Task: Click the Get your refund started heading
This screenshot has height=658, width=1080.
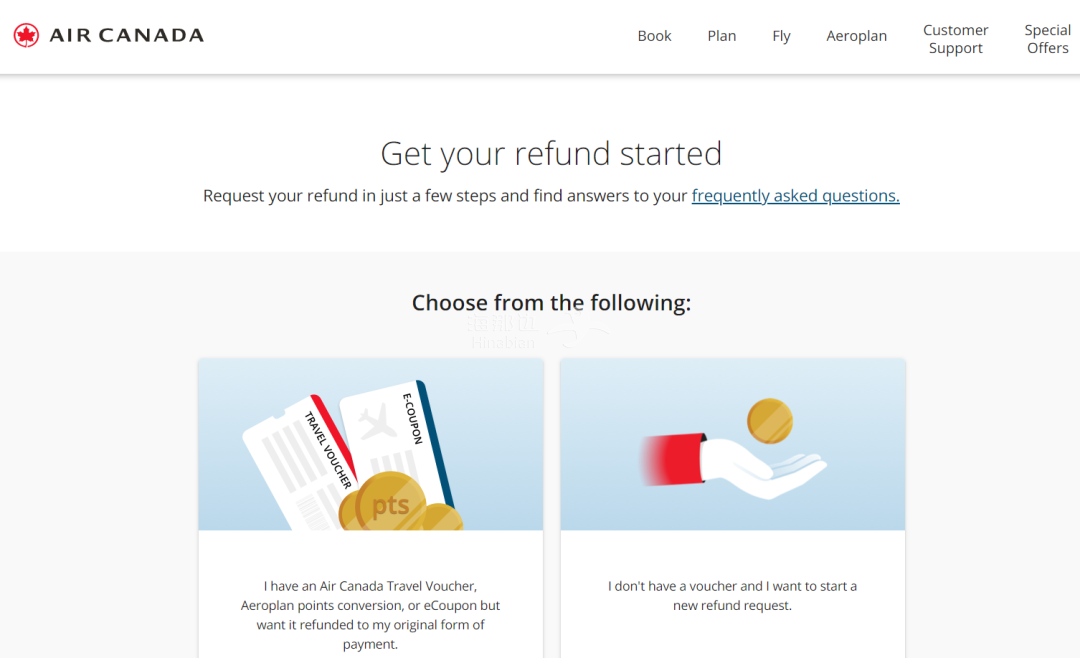Action: pyautogui.click(x=551, y=154)
